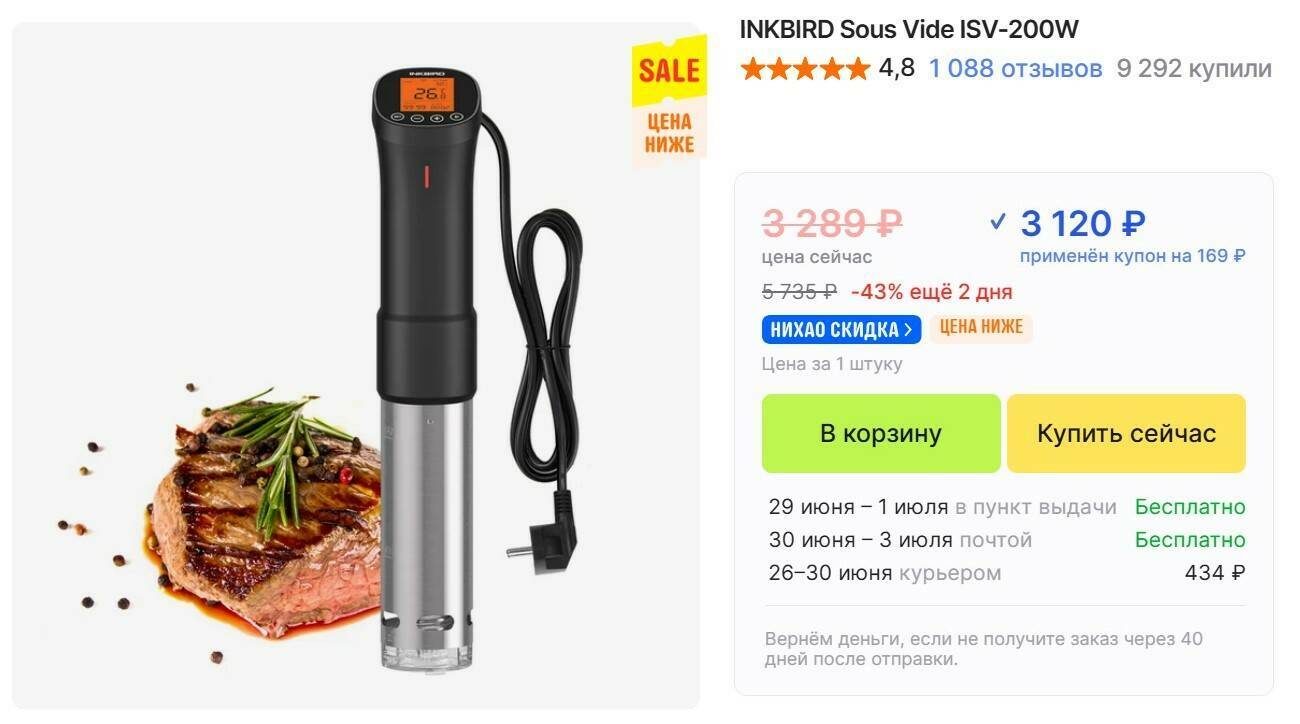Screen dimensions: 1300x724
Task: Click the chevron in НИХАО СКИДКА badge
Action: (908, 329)
